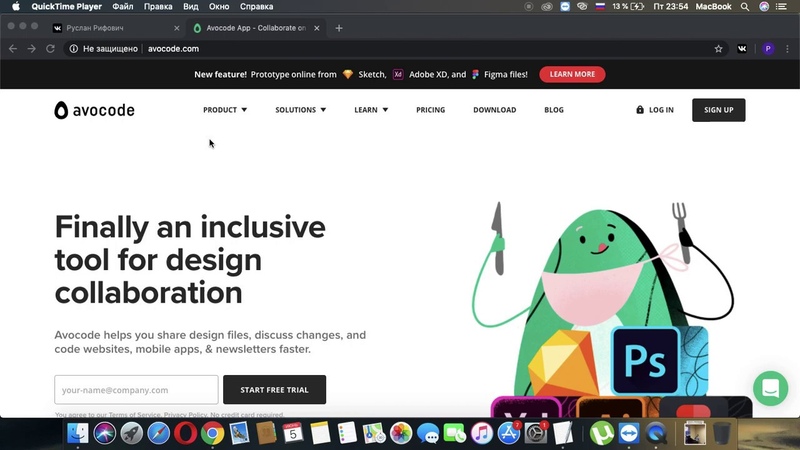Open Finder from the Dock
This screenshot has width=800, height=450.
(78, 433)
